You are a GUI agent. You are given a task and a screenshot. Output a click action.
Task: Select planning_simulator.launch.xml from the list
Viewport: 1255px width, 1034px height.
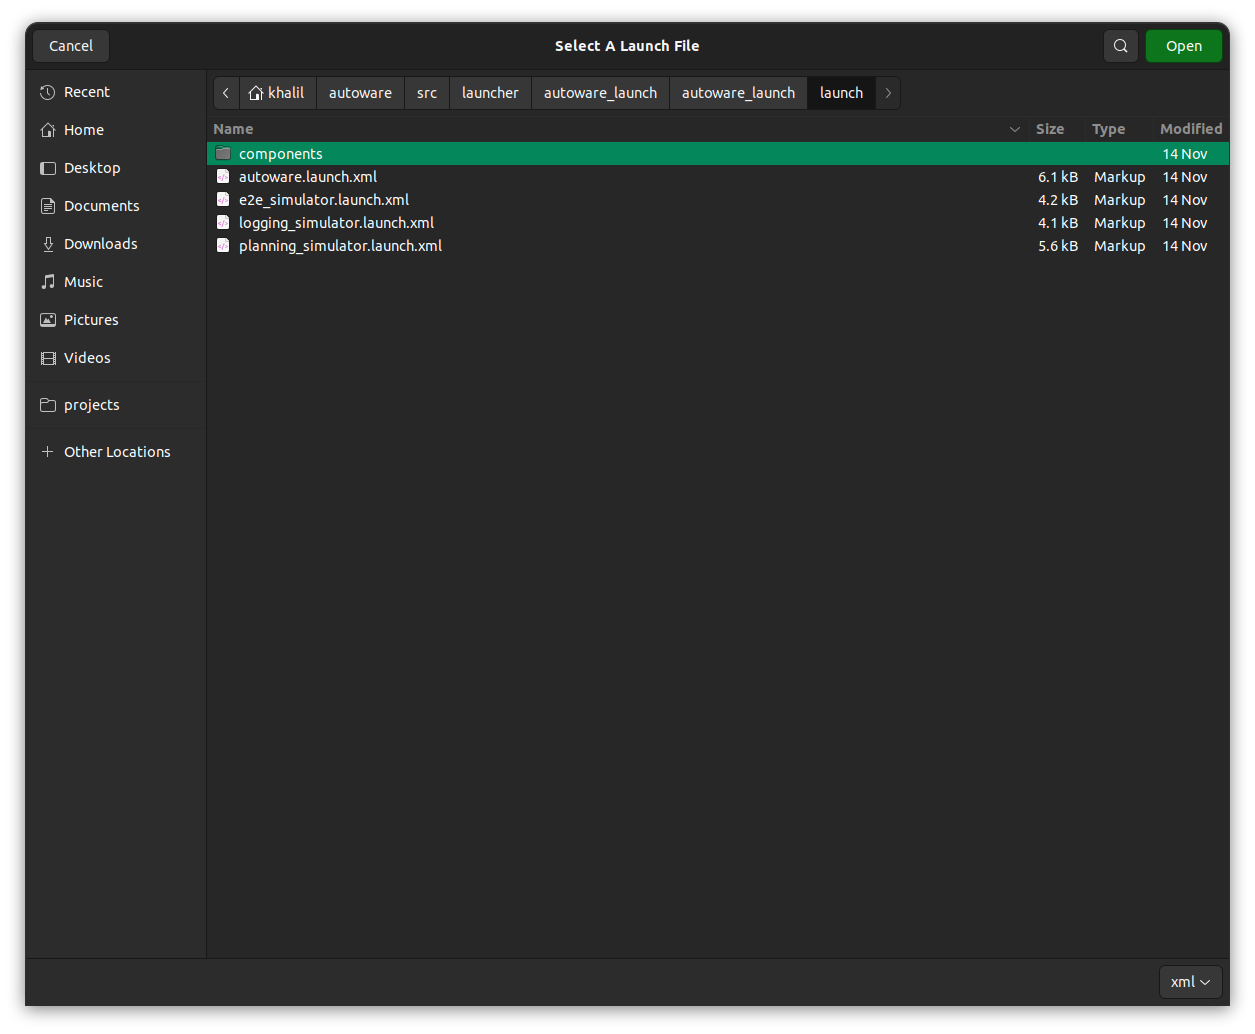pyautogui.click(x=340, y=245)
